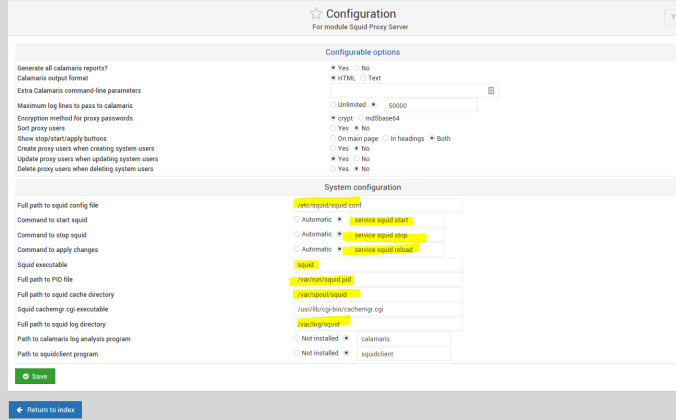Click the 'Encryption method for proxy passwords' label

tap(75, 118)
